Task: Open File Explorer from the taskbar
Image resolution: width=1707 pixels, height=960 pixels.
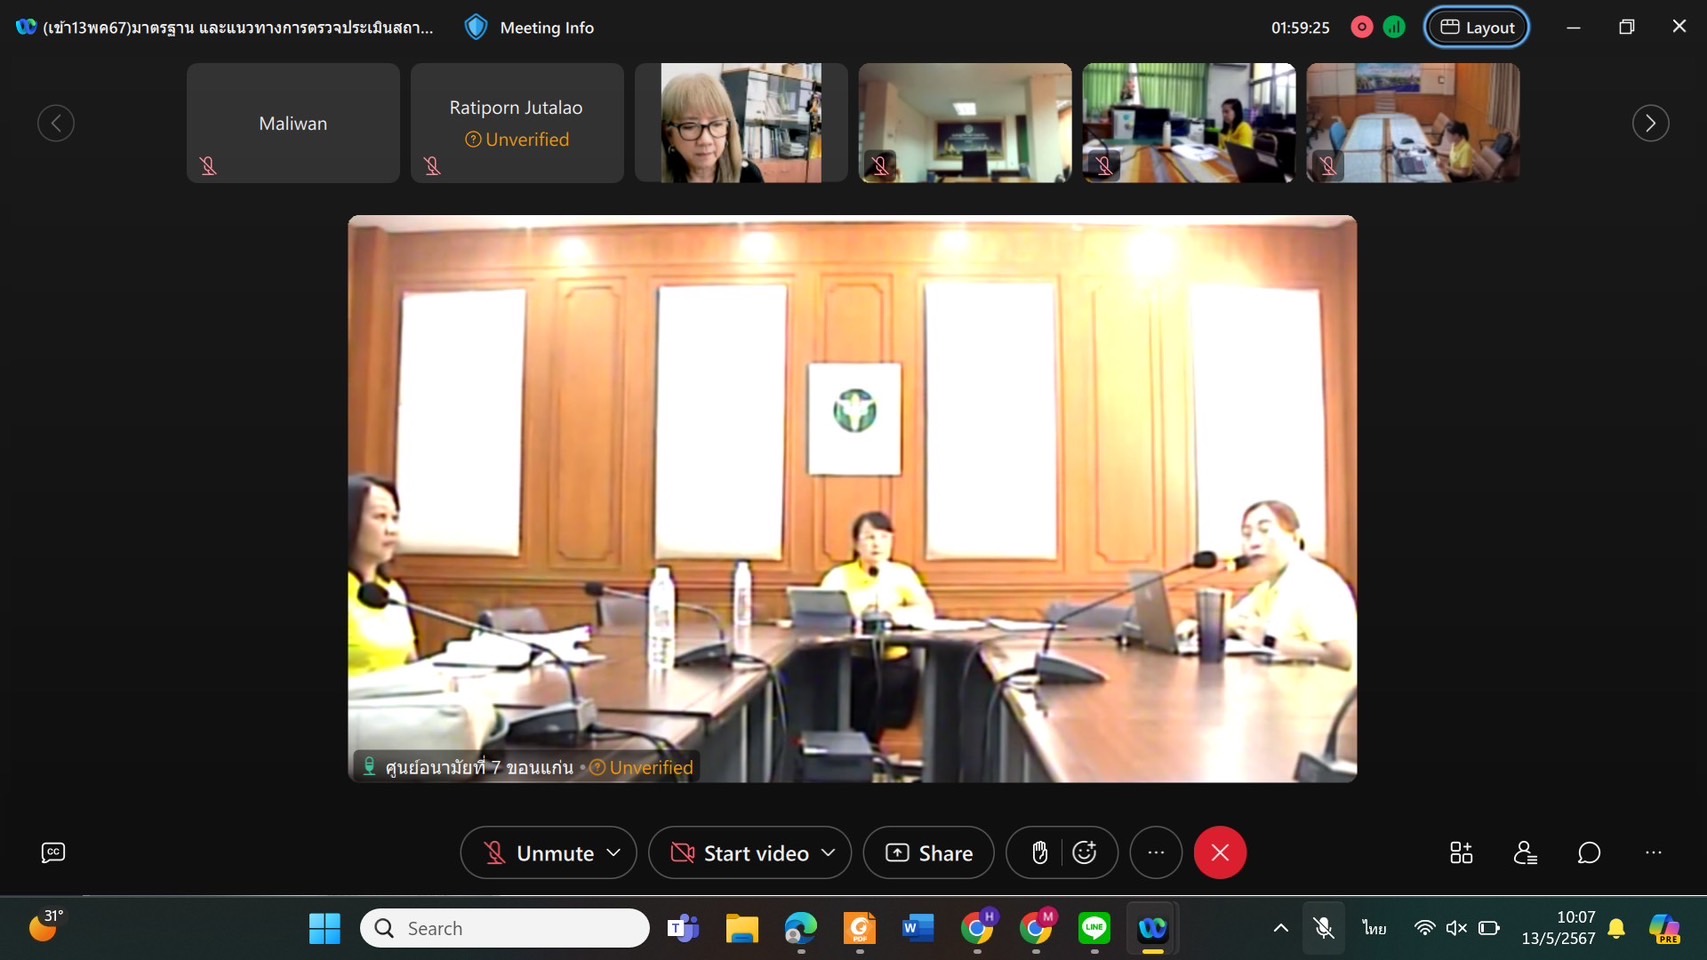Action: [x=742, y=928]
